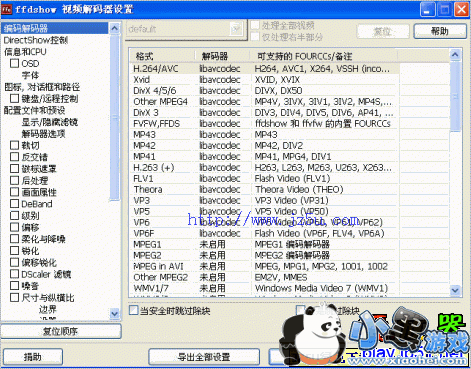The height and width of the screenshot is (369, 471).
Task: Enable 当安全时跳过除块 checkbox
Action: tap(133, 310)
